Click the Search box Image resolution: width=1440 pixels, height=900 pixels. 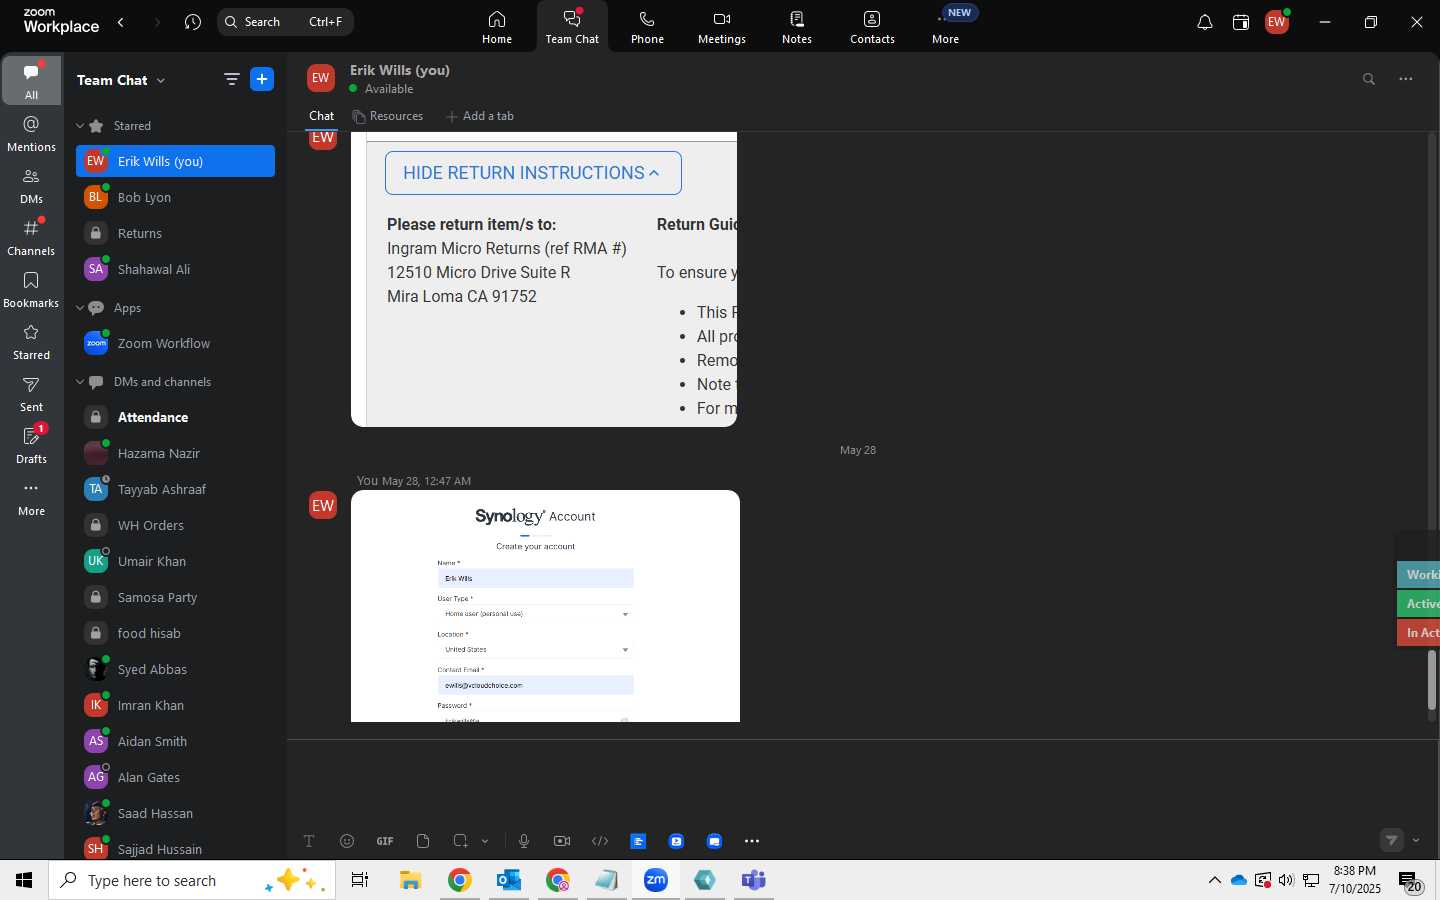click(285, 22)
